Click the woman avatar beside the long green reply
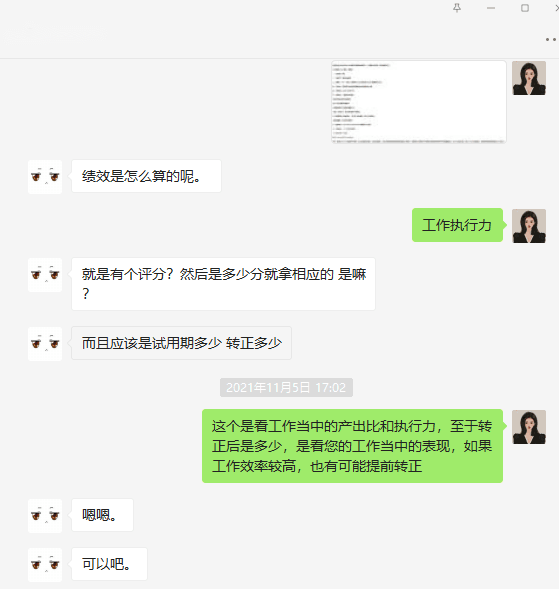Screen dimensions: 559x589 coord(529,427)
